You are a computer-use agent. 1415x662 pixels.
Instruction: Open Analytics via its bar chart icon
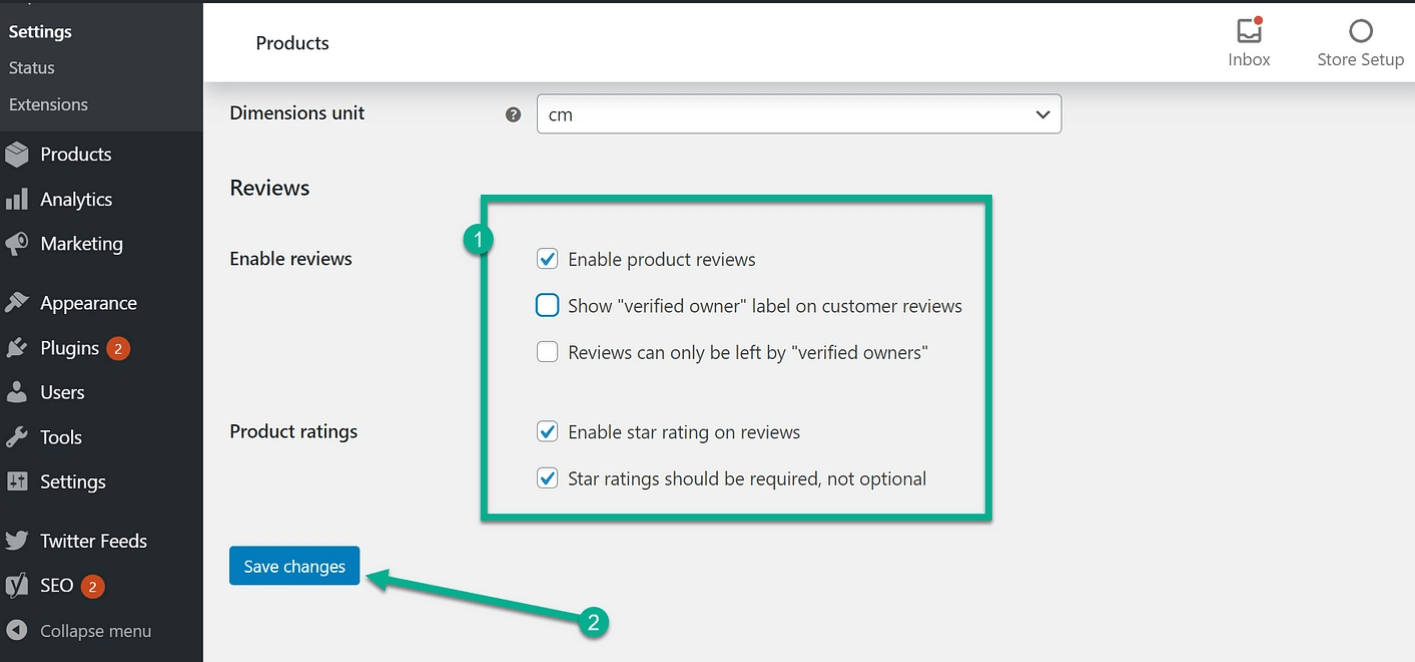coord(17,199)
